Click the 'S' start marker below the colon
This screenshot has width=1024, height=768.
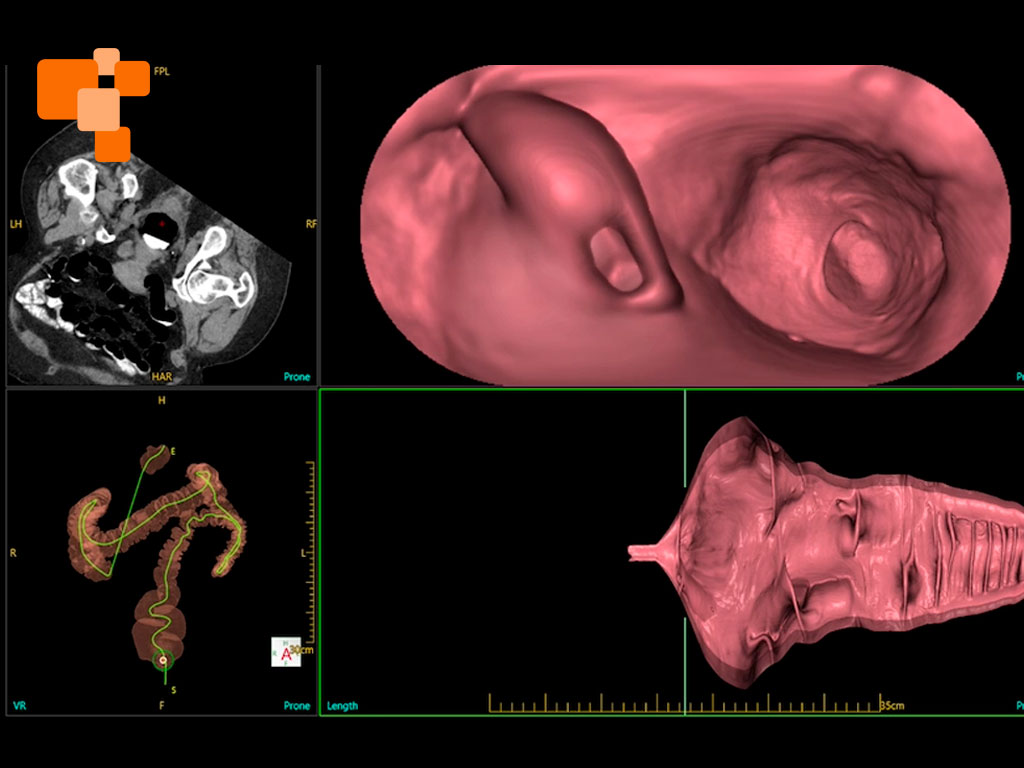[x=173, y=690]
